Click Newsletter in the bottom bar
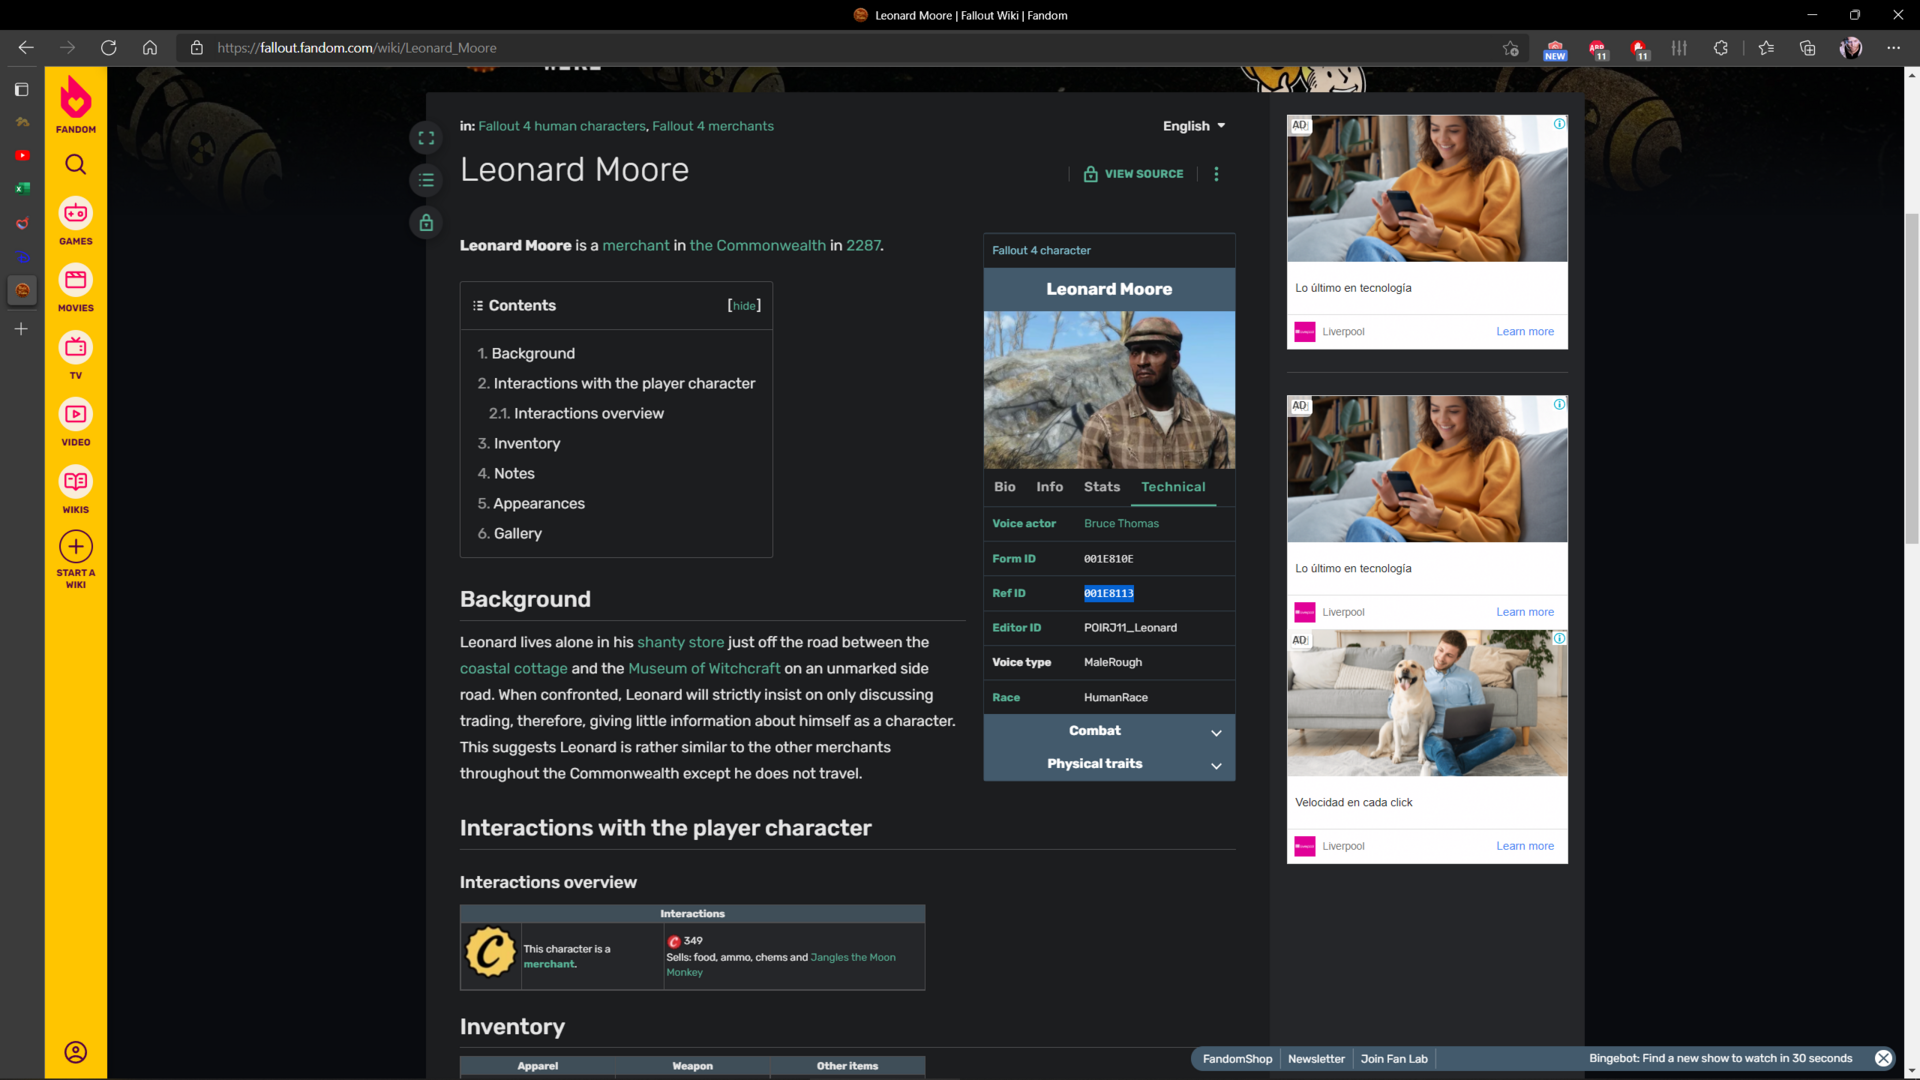The width and height of the screenshot is (1920, 1080). [1316, 1059]
